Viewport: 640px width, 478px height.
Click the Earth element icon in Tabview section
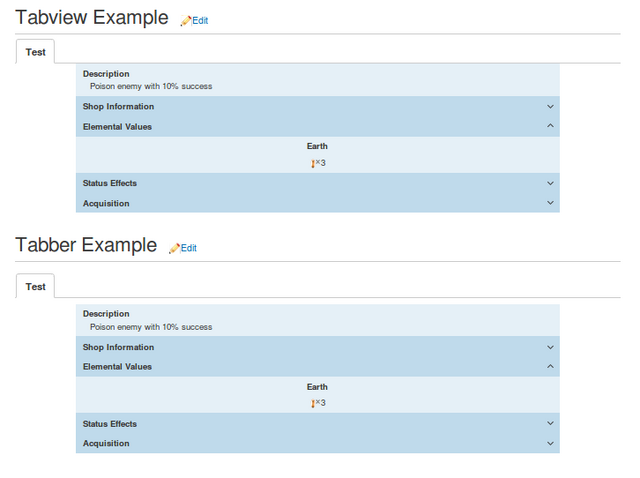point(313,164)
